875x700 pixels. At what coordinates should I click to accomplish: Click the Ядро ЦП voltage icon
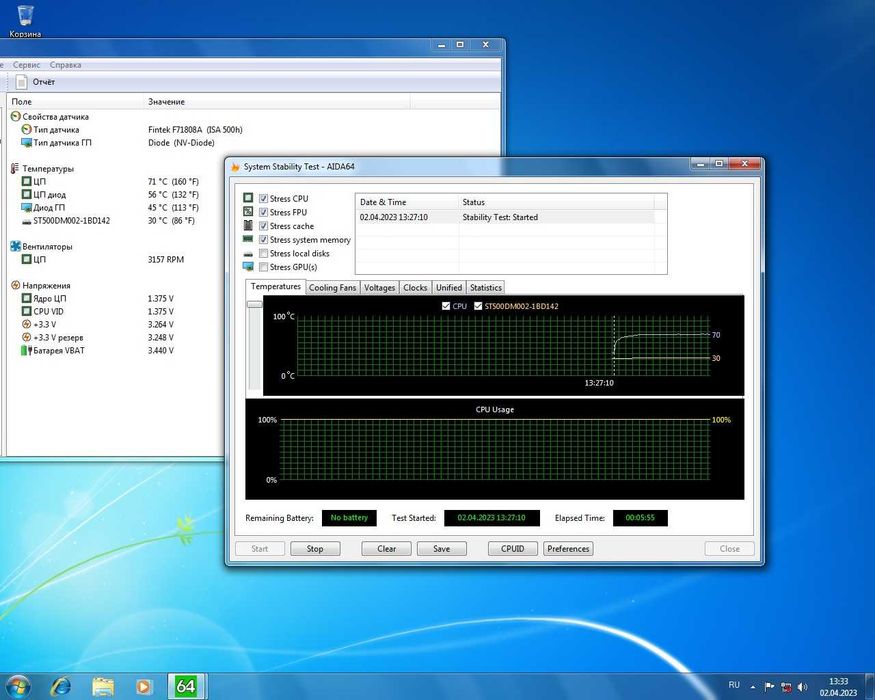[26, 298]
